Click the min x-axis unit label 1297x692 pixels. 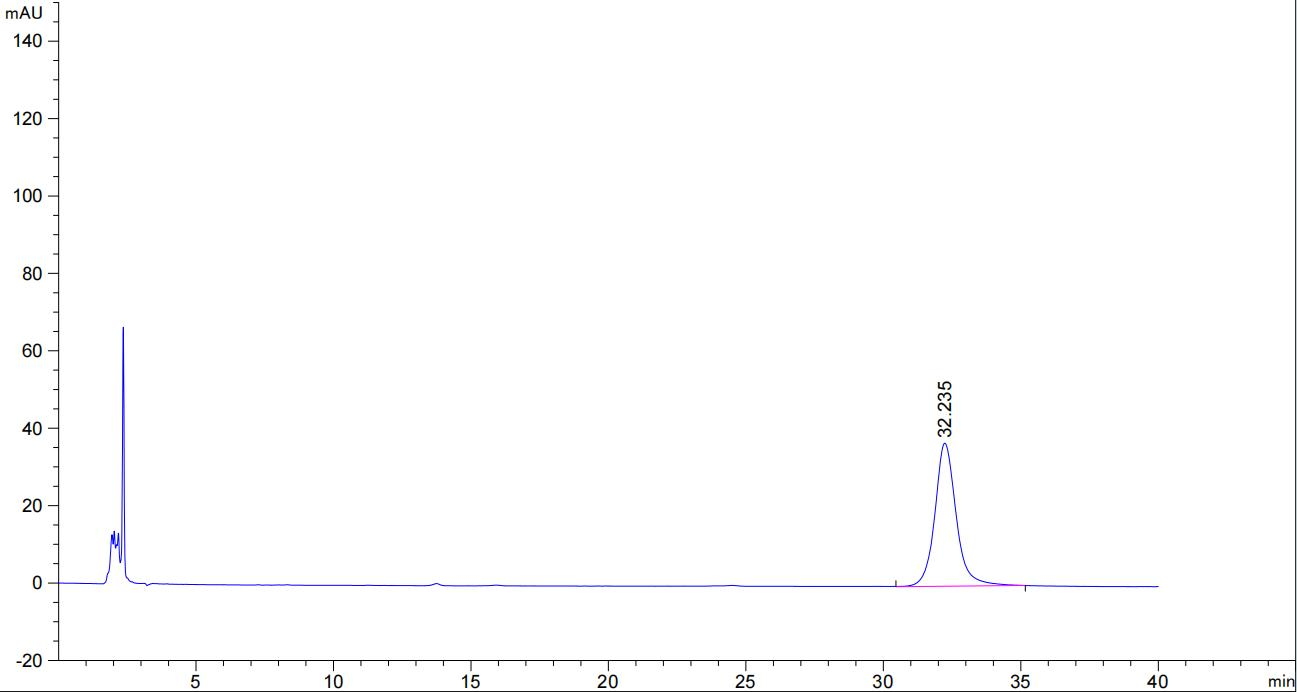pos(1281,681)
